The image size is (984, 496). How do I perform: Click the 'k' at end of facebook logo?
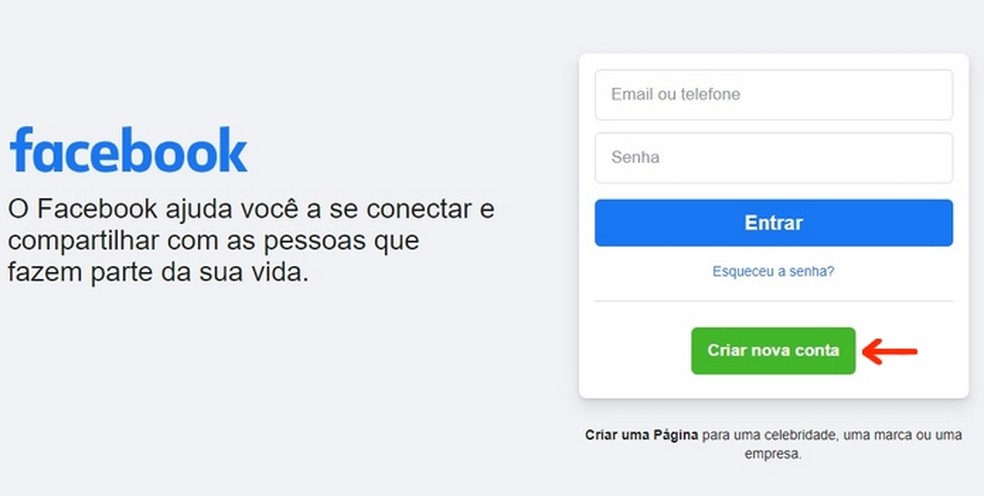[230, 150]
